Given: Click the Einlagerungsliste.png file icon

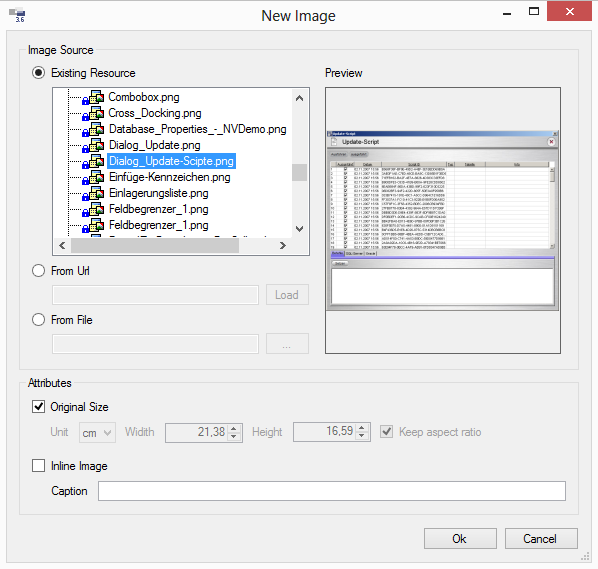Looking at the screenshot, I should (x=93, y=194).
